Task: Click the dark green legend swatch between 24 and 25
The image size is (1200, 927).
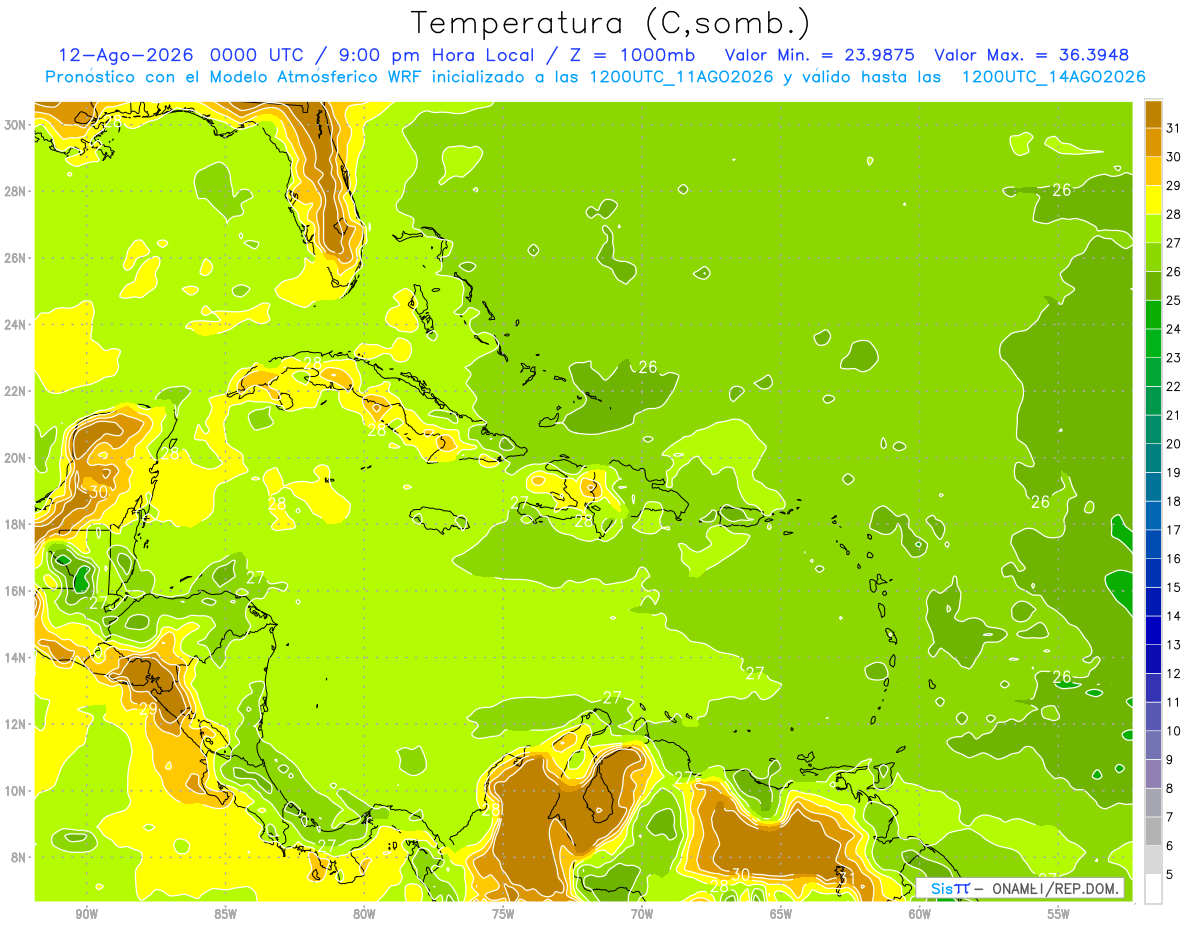Action: [1153, 314]
